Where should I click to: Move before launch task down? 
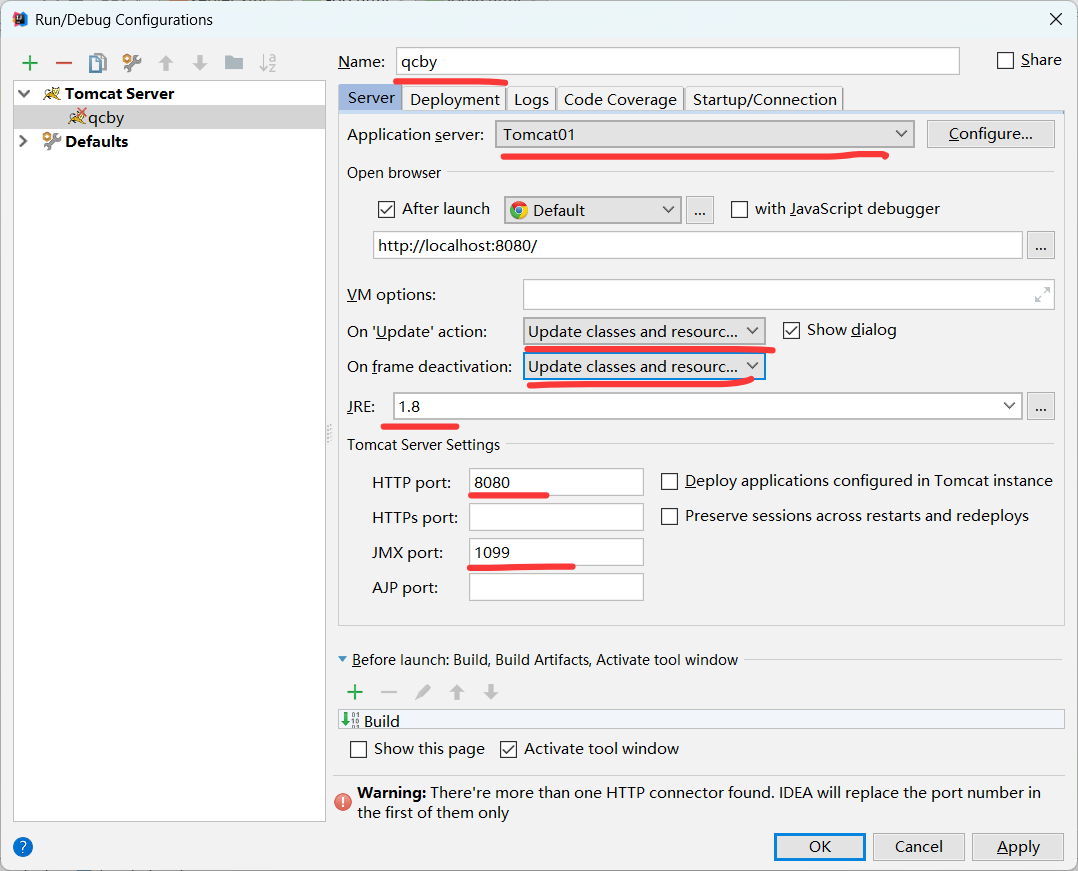pyautogui.click(x=491, y=692)
